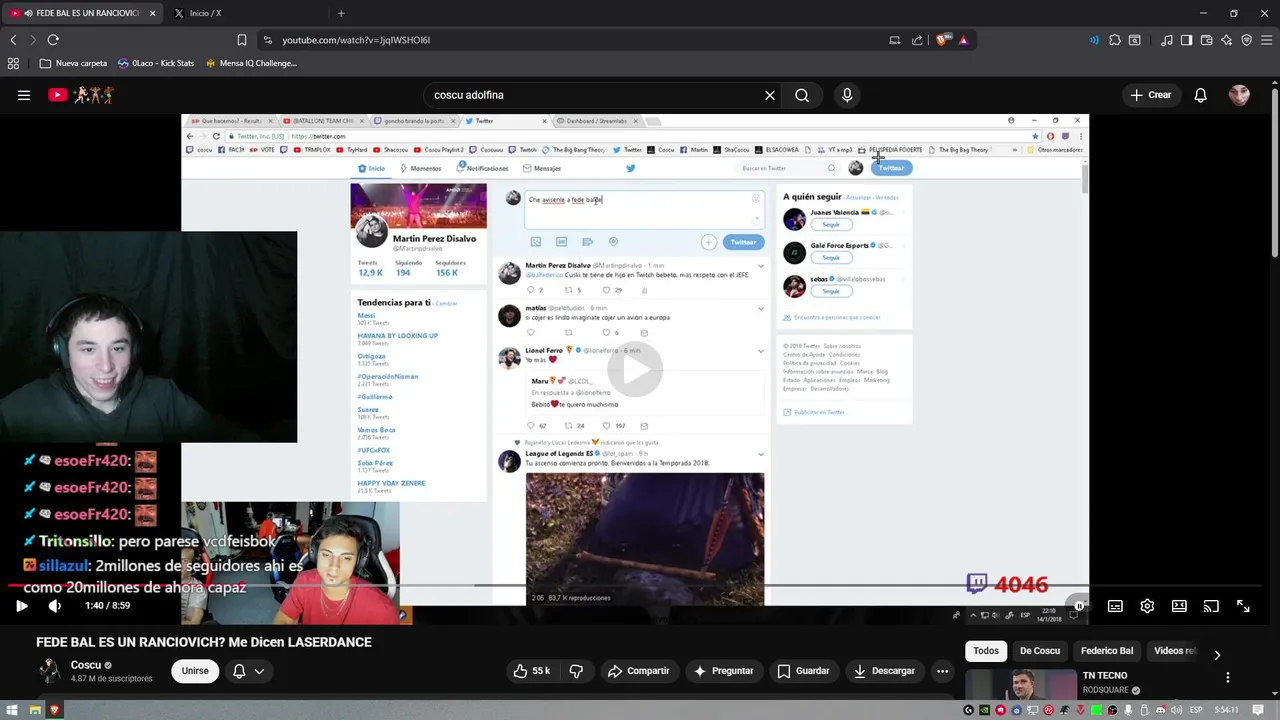This screenshot has height=720, width=1280.
Task: Toggle subtitles on the player
Action: click(1115, 605)
